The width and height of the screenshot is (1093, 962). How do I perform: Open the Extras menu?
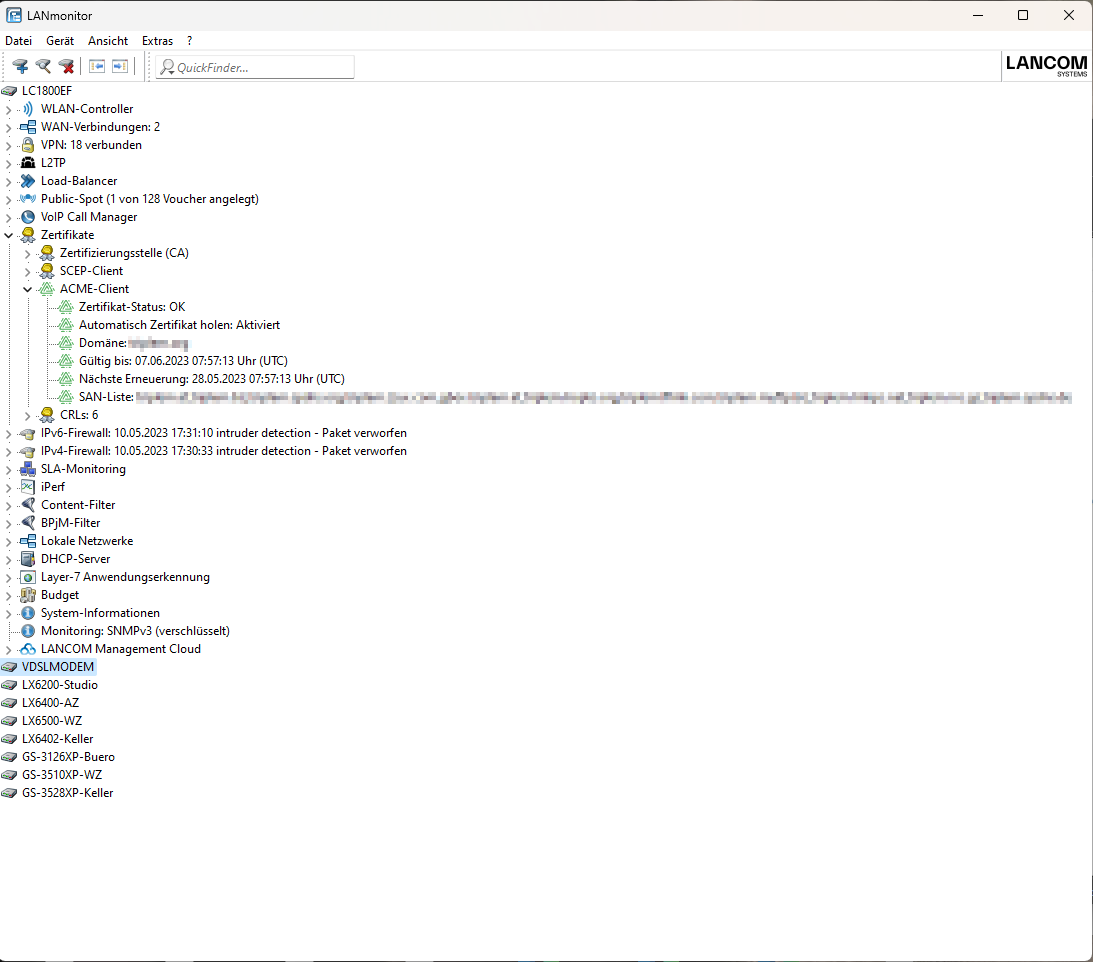(x=157, y=41)
